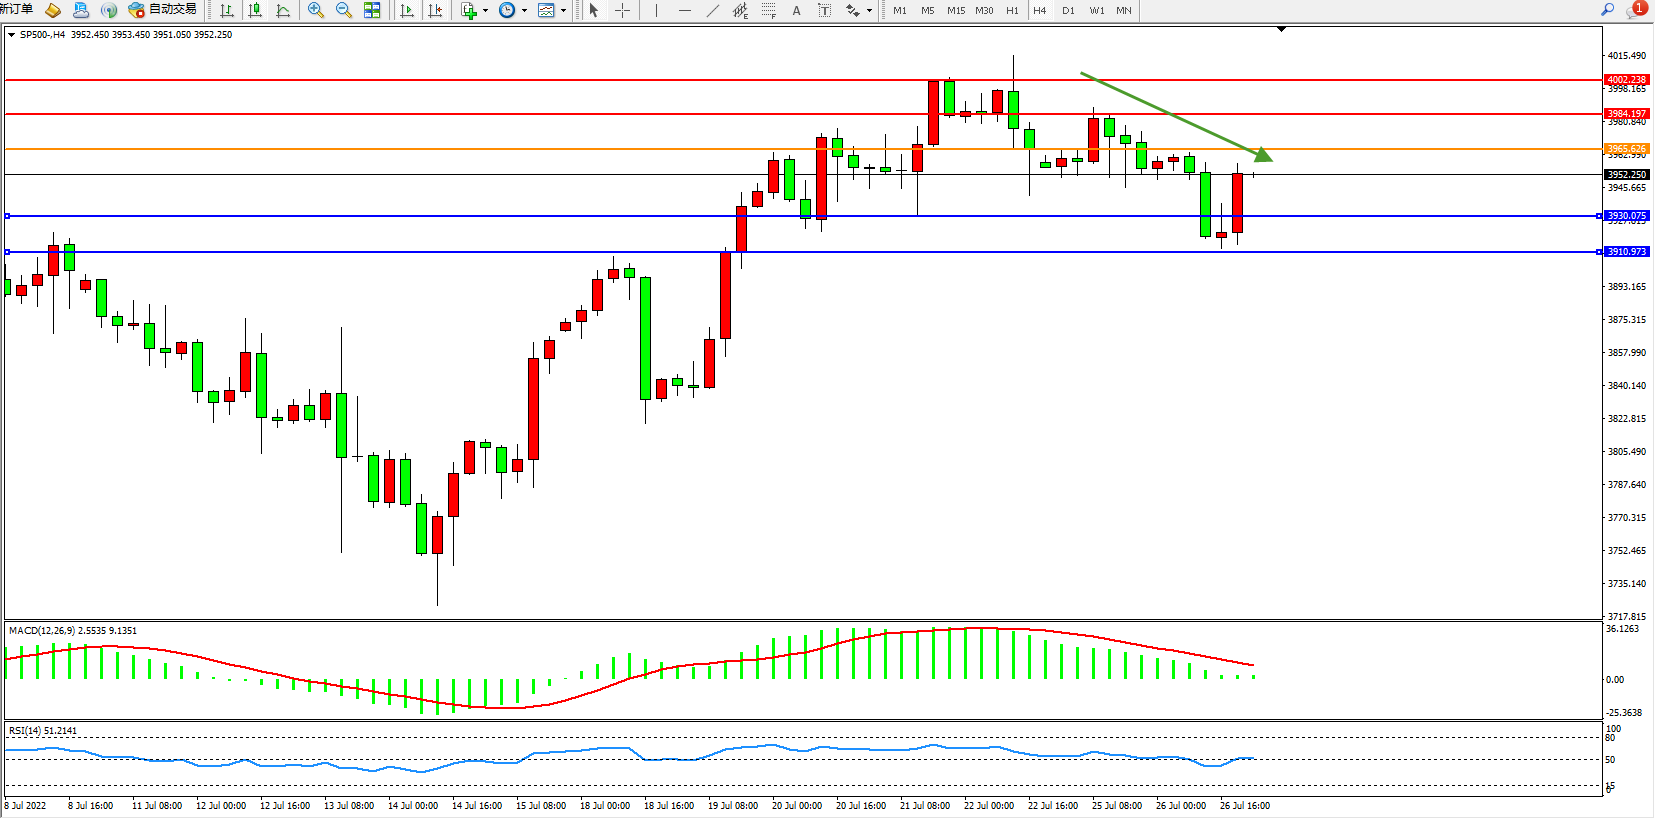1655x819 pixels.
Task: Click the Zoom In magnifier icon
Action: pyautogui.click(x=316, y=10)
